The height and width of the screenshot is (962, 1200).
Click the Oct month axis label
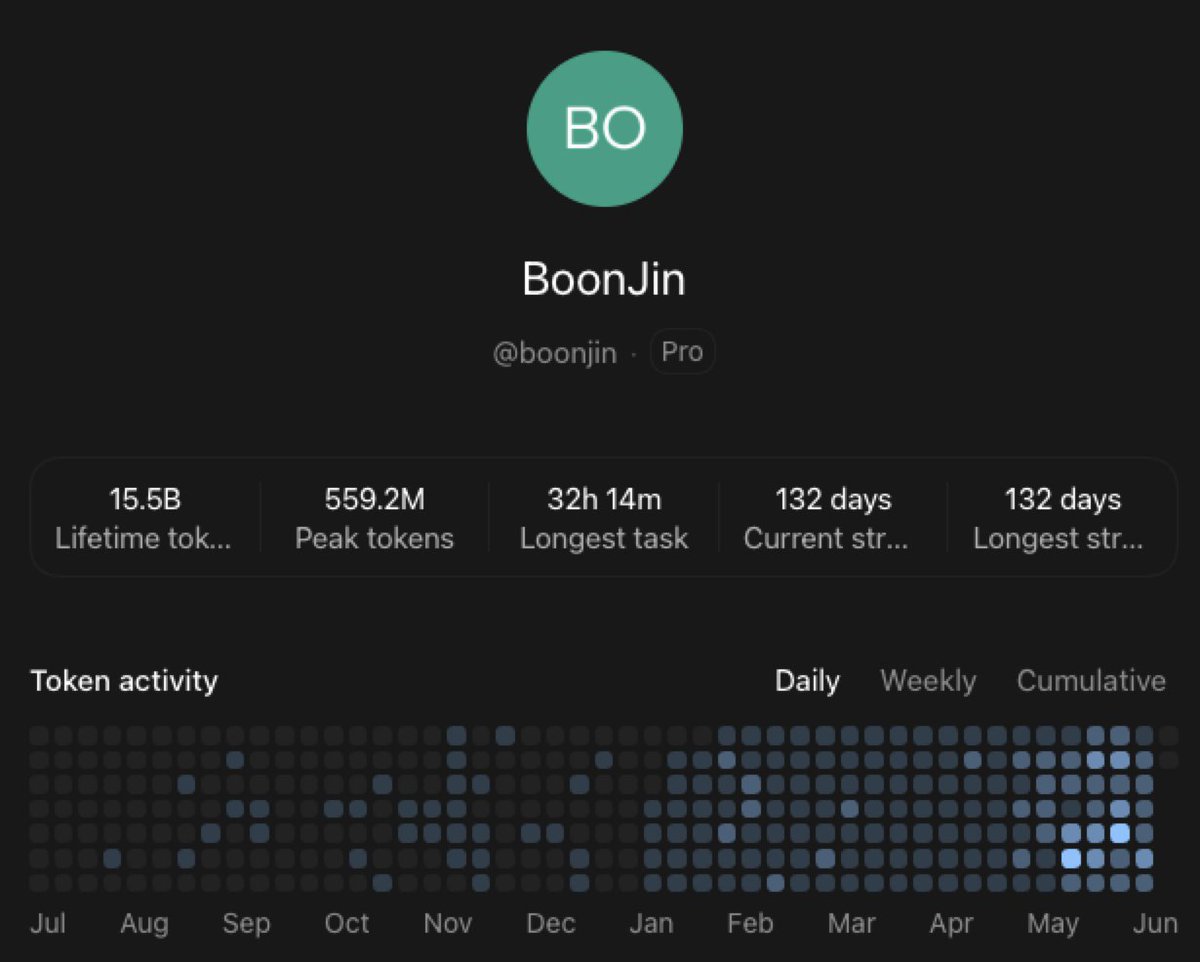point(347,923)
